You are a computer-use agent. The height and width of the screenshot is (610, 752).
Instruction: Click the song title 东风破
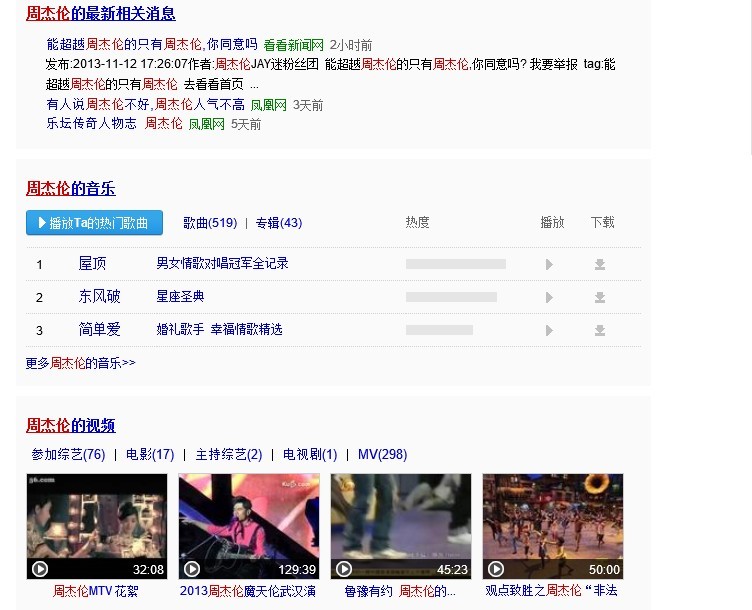point(99,296)
